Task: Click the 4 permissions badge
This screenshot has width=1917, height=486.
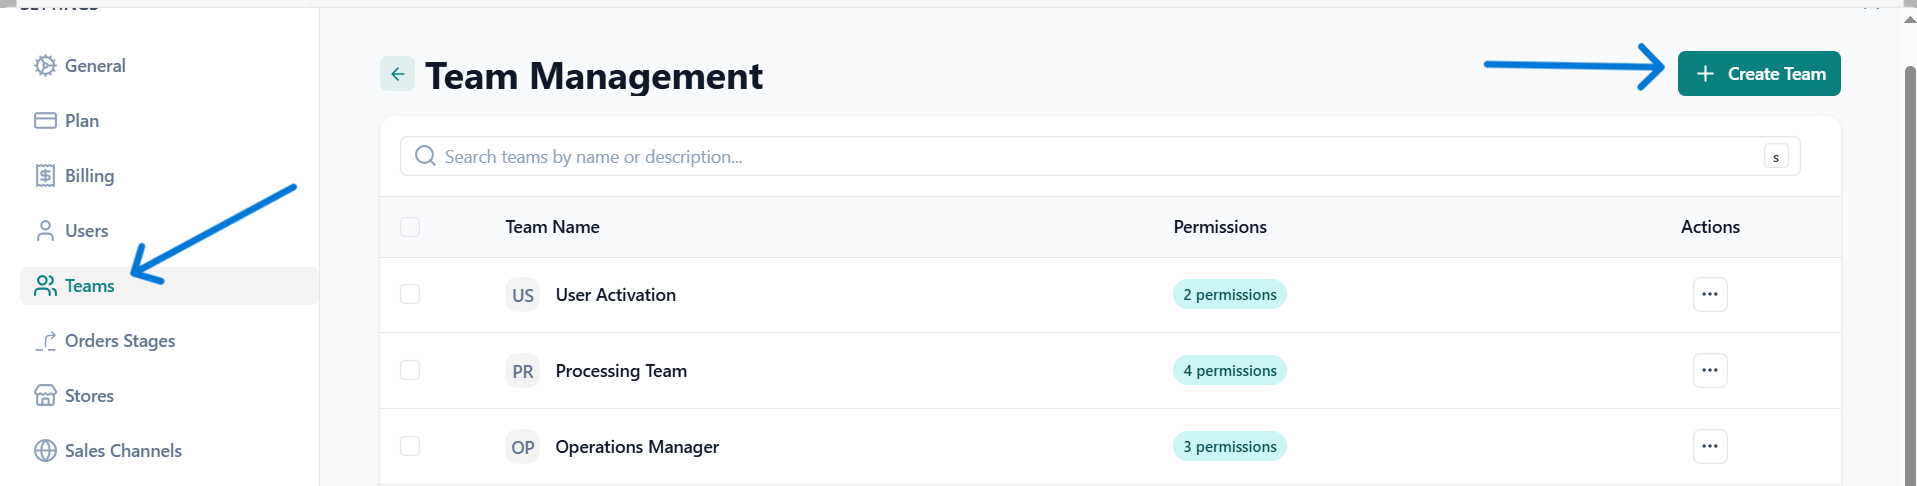Action: [x=1229, y=371]
